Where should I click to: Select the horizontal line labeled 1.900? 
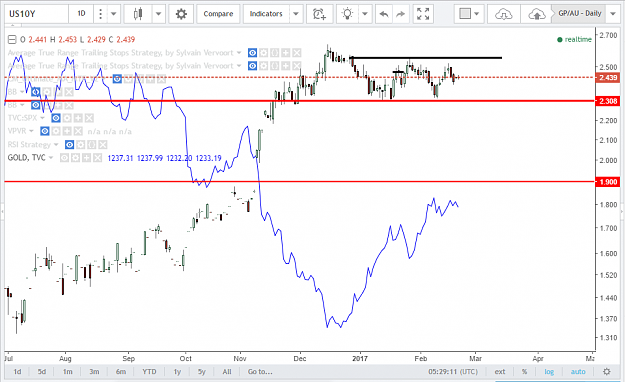(x=300, y=182)
